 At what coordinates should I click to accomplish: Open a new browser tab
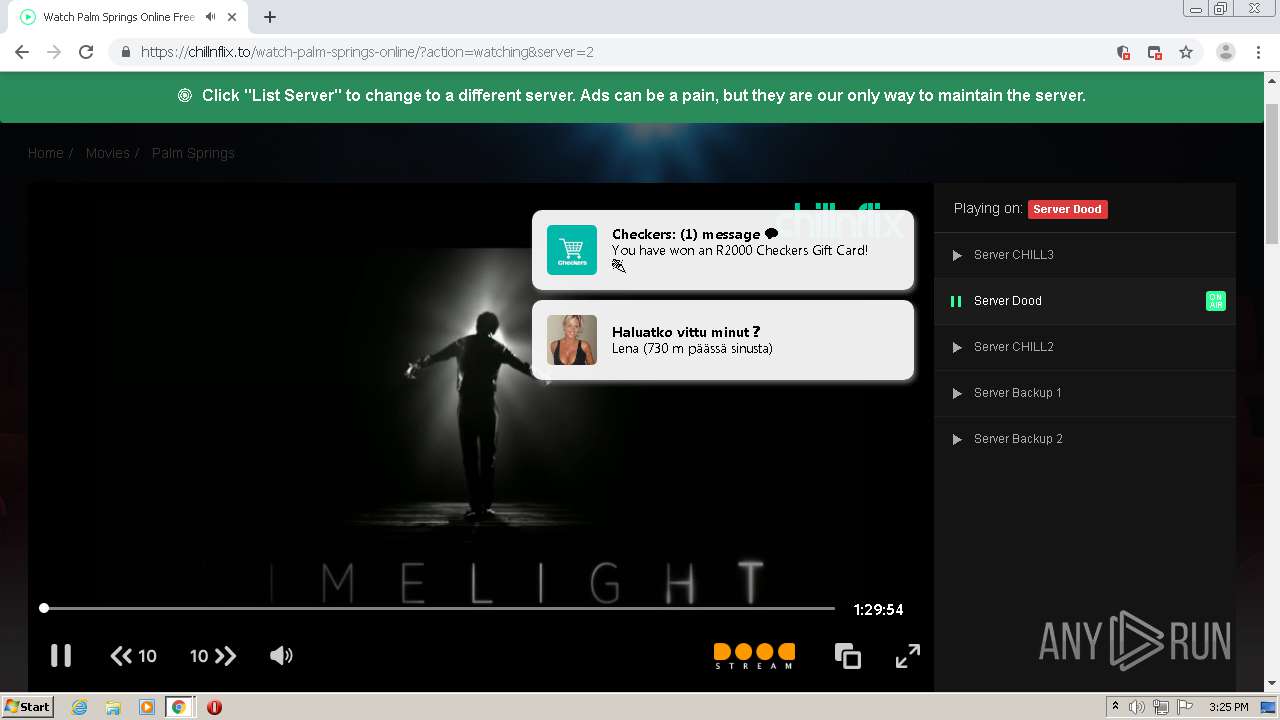270,17
